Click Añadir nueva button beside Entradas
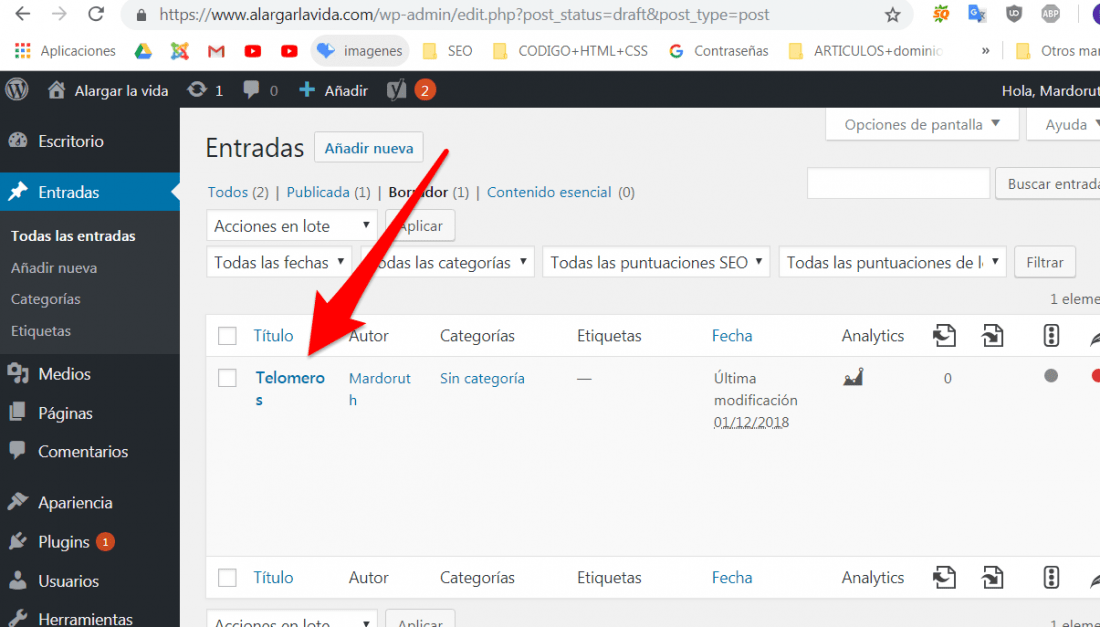Viewport: 1100px width, 627px height. click(369, 148)
